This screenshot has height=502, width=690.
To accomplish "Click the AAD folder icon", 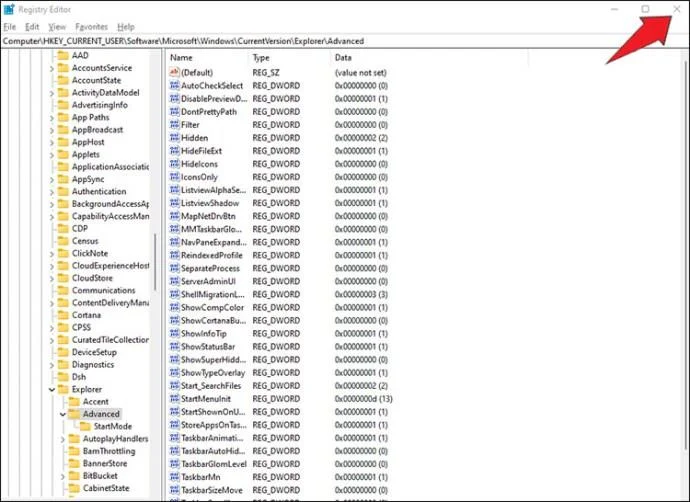I will point(63,55).
